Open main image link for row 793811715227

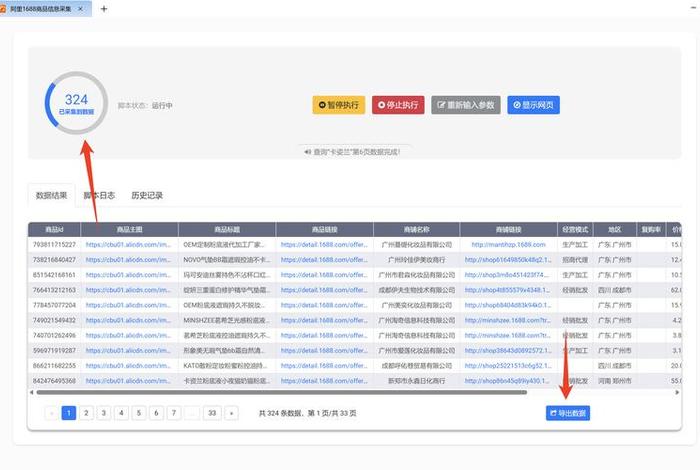tap(128, 245)
